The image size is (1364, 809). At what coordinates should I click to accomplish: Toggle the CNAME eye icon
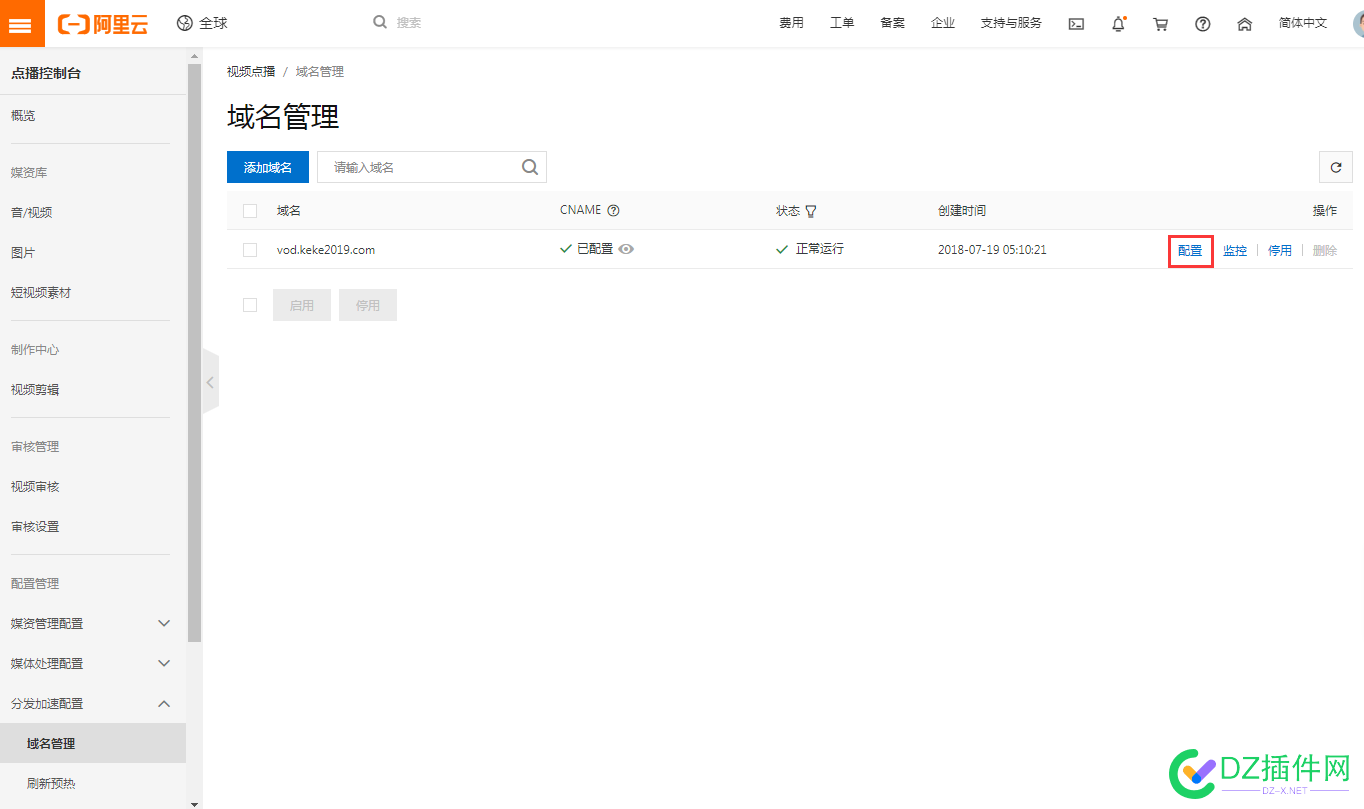[x=626, y=249]
